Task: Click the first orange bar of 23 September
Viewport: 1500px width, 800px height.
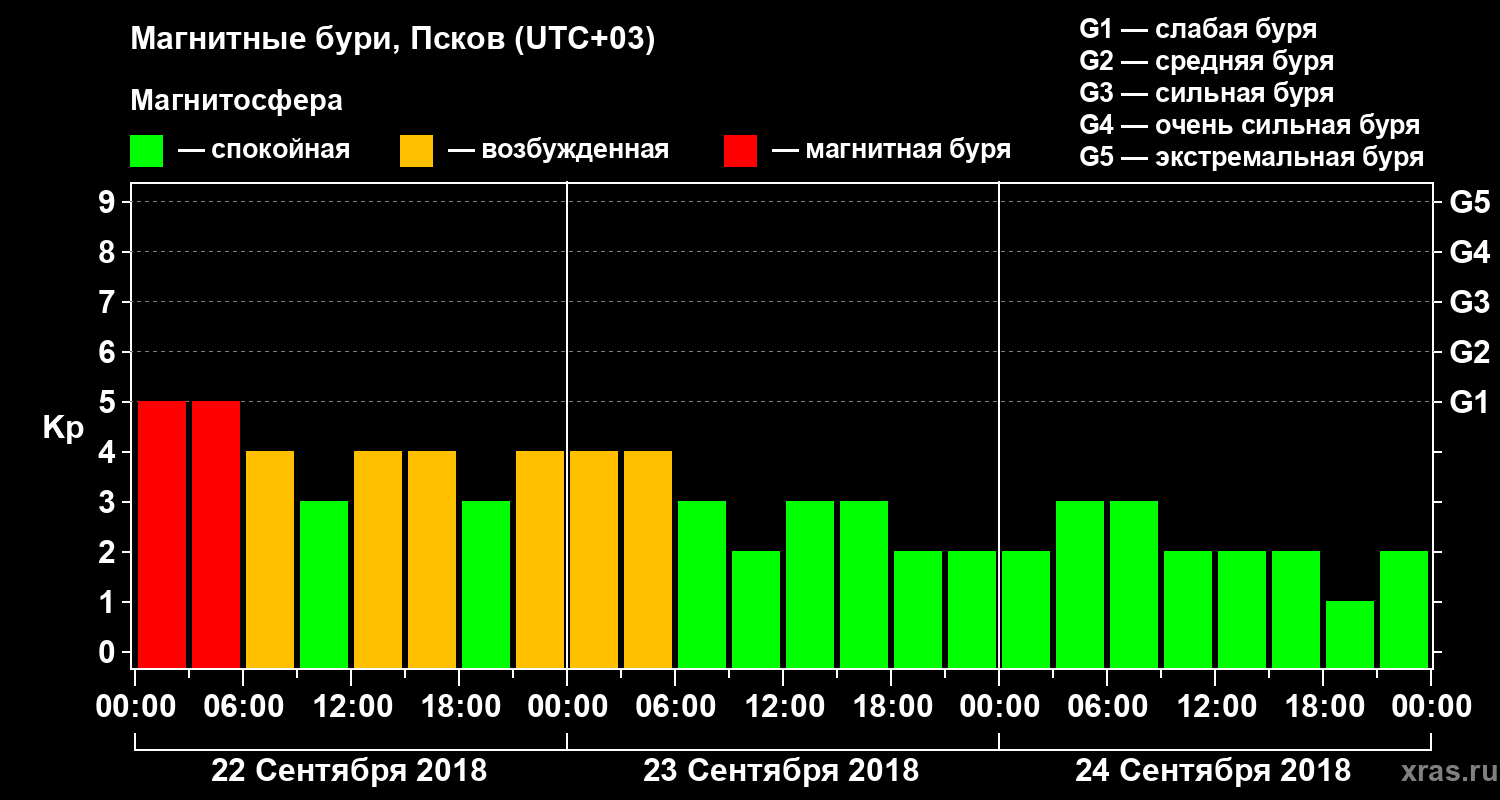Action: pos(594,559)
